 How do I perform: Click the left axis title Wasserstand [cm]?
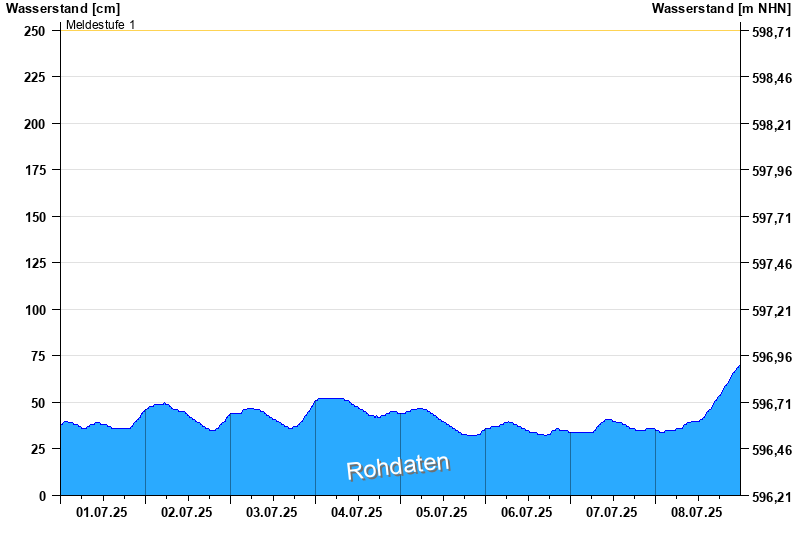click(63, 8)
